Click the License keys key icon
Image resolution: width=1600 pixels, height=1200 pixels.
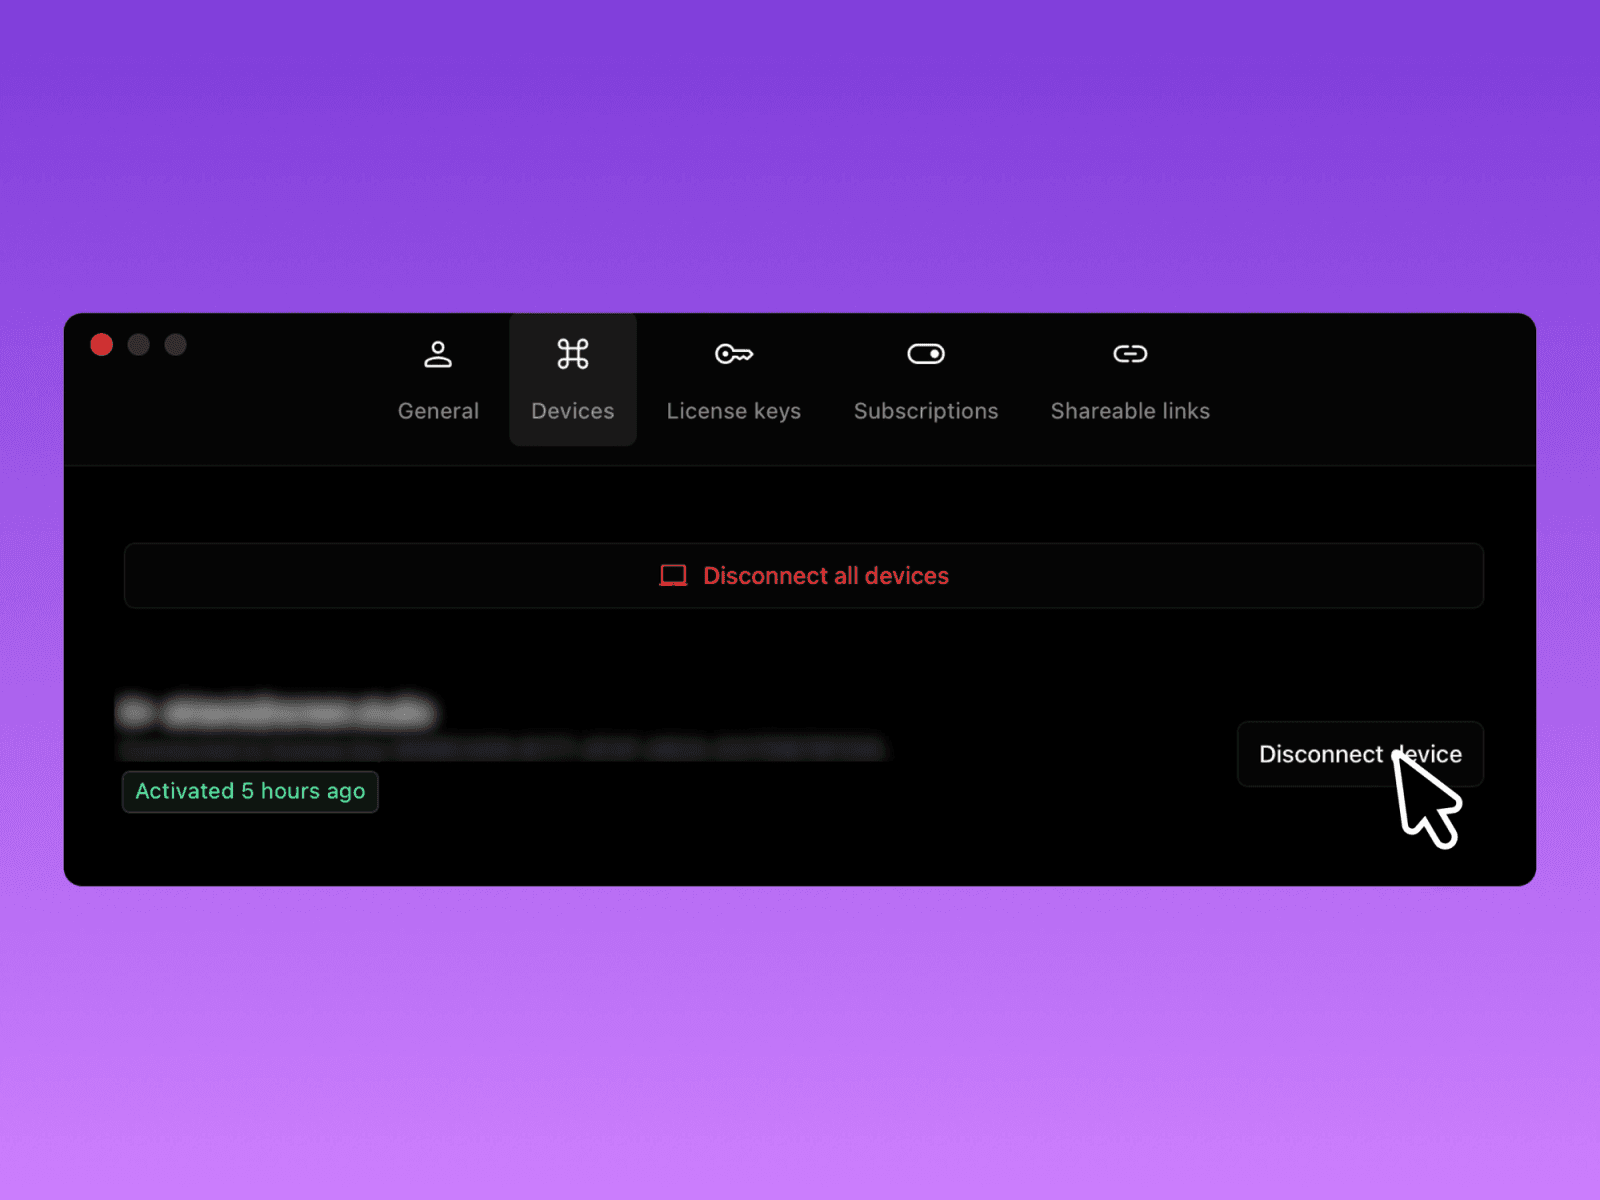click(x=733, y=354)
